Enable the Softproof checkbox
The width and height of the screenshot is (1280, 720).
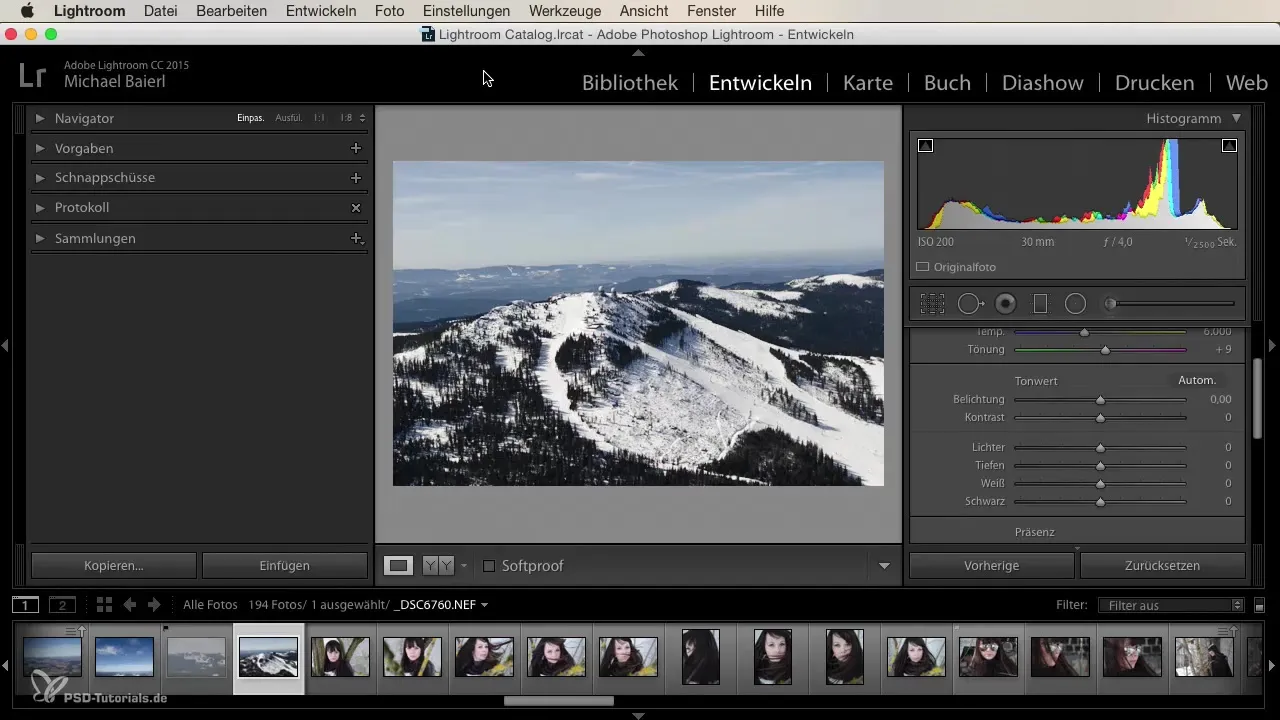point(489,566)
